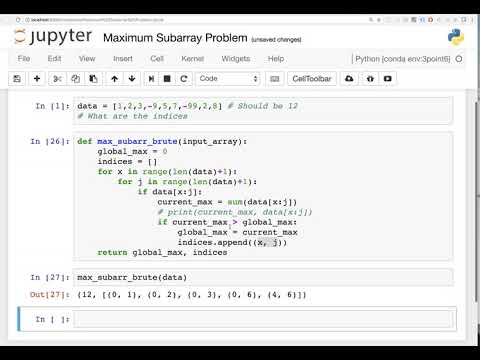The height and width of the screenshot is (360, 480).
Task: Click the In [27] cell prompt
Action: coord(50,277)
